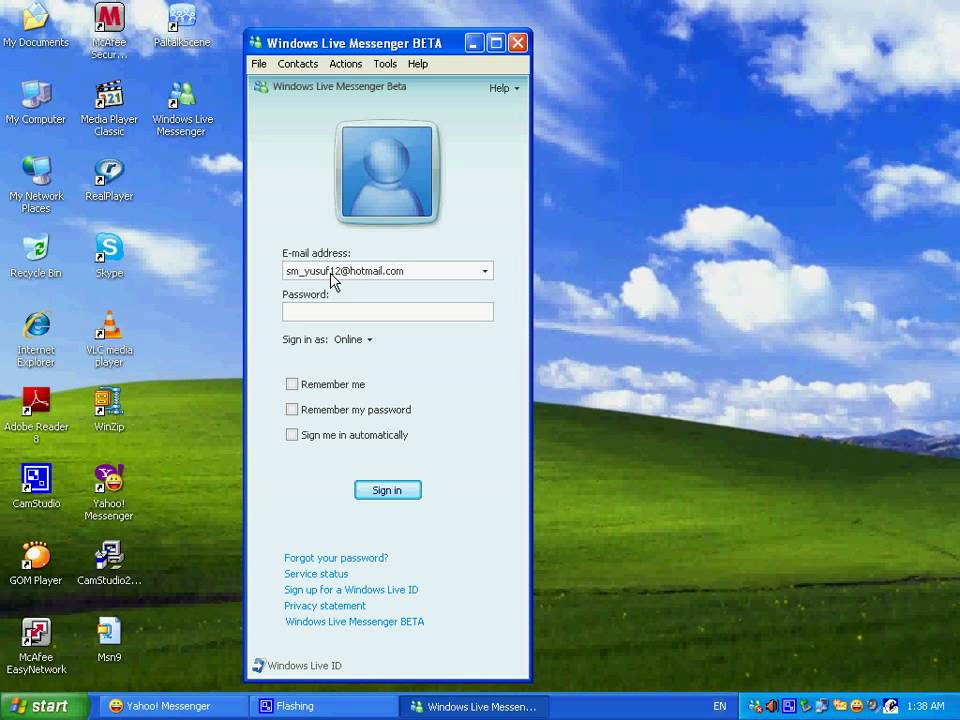Click the Sign in button
This screenshot has width=960, height=720.
[388, 490]
